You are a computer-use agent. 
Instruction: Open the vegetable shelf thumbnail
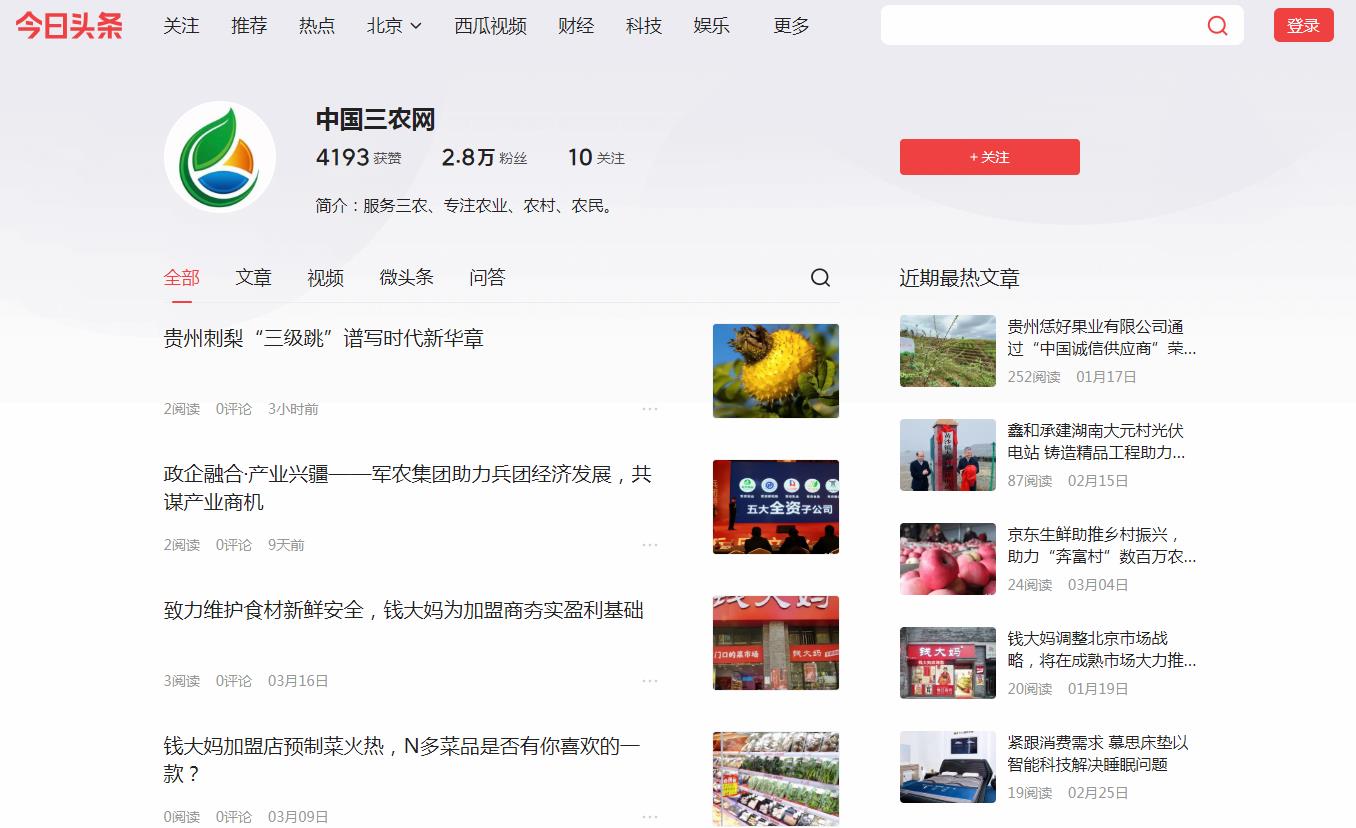pos(776,779)
